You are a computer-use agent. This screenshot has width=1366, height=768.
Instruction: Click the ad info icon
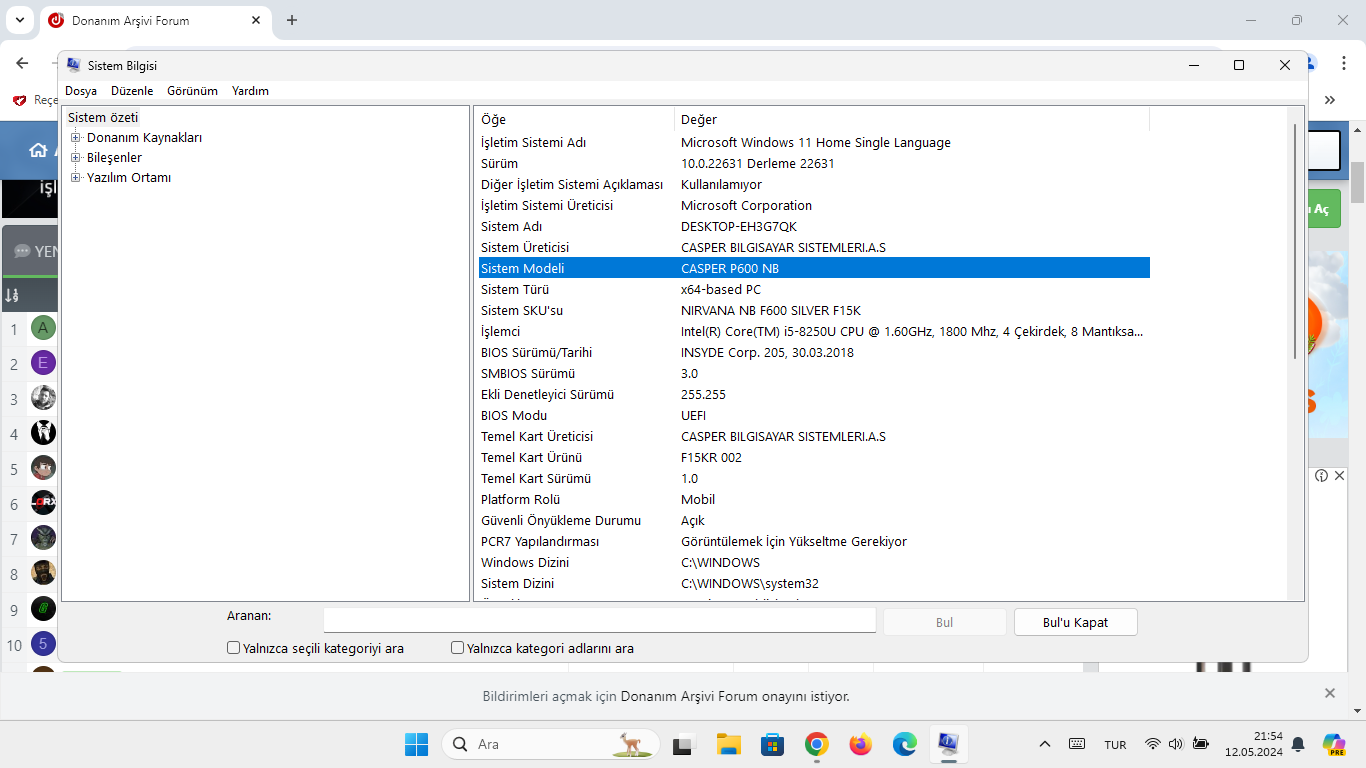(1321, 476)
